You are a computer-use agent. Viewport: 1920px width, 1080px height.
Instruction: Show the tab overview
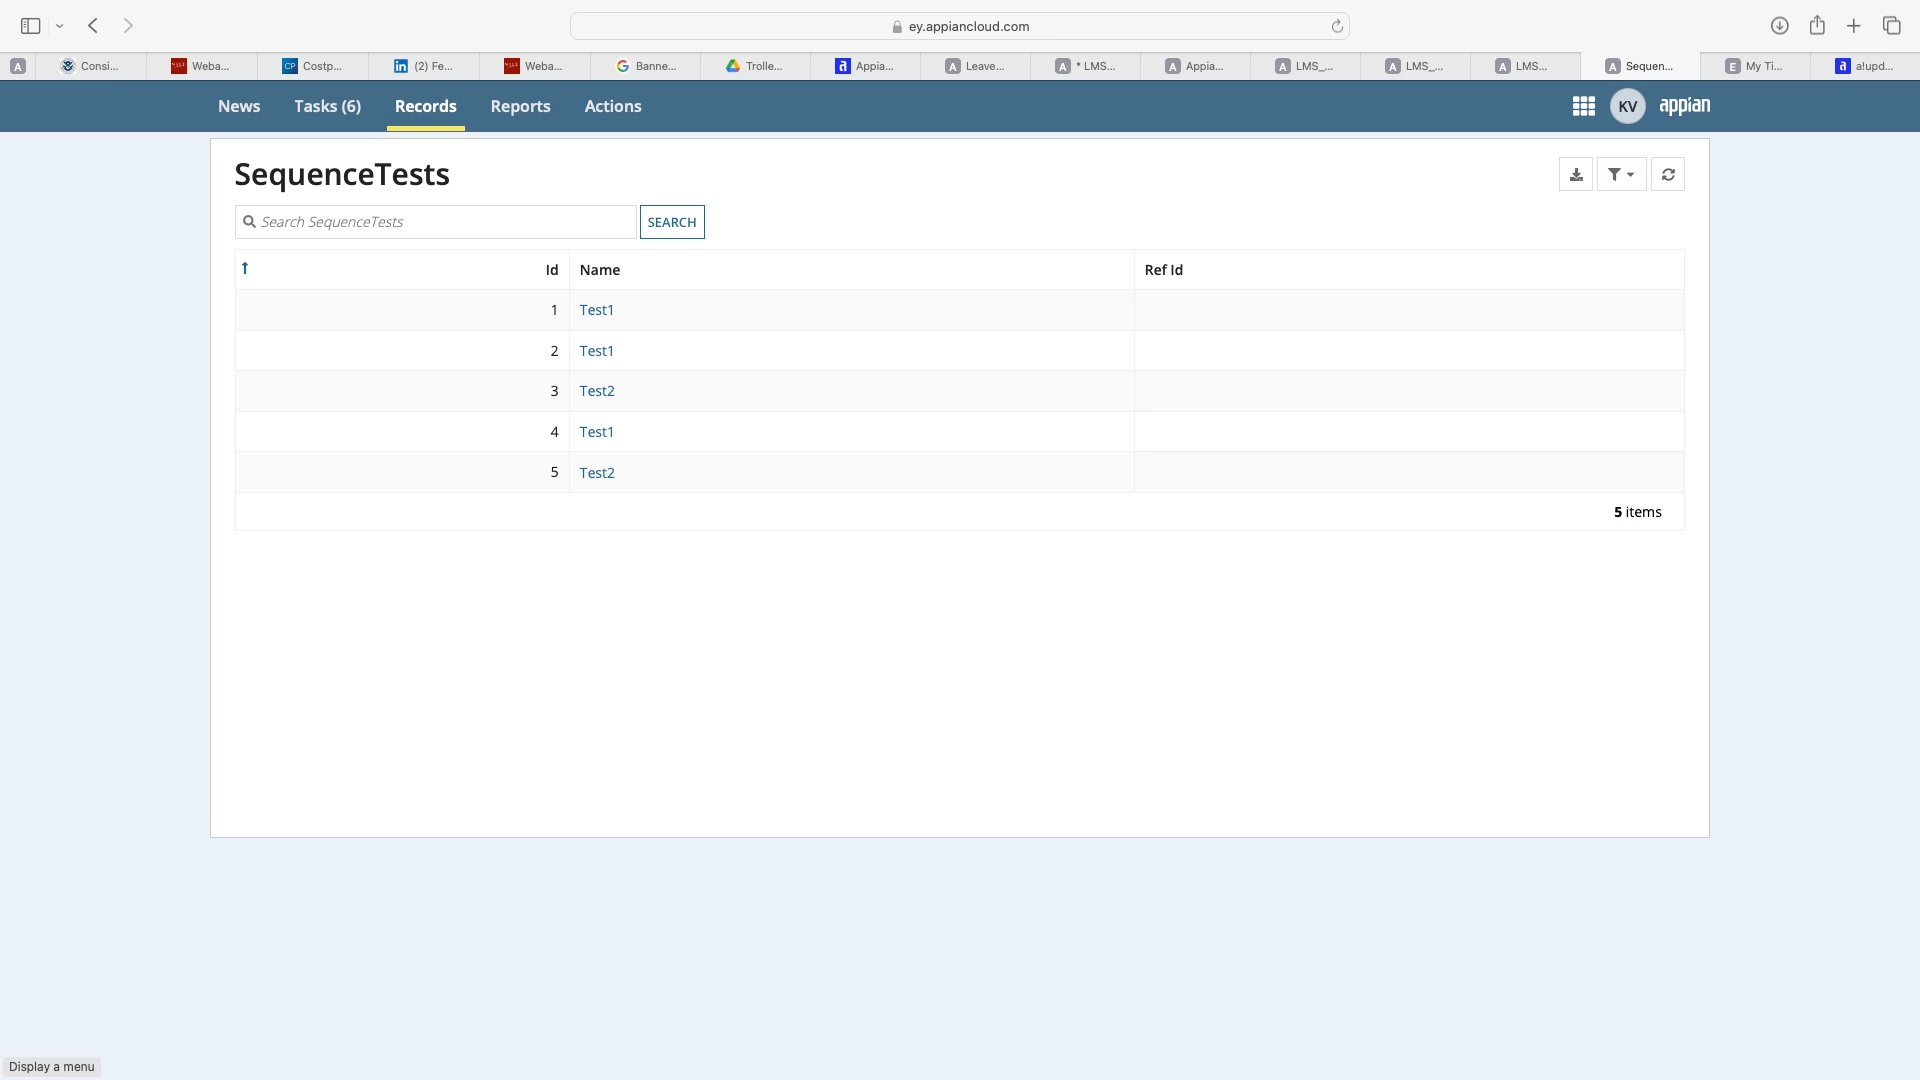point(1891,26)
